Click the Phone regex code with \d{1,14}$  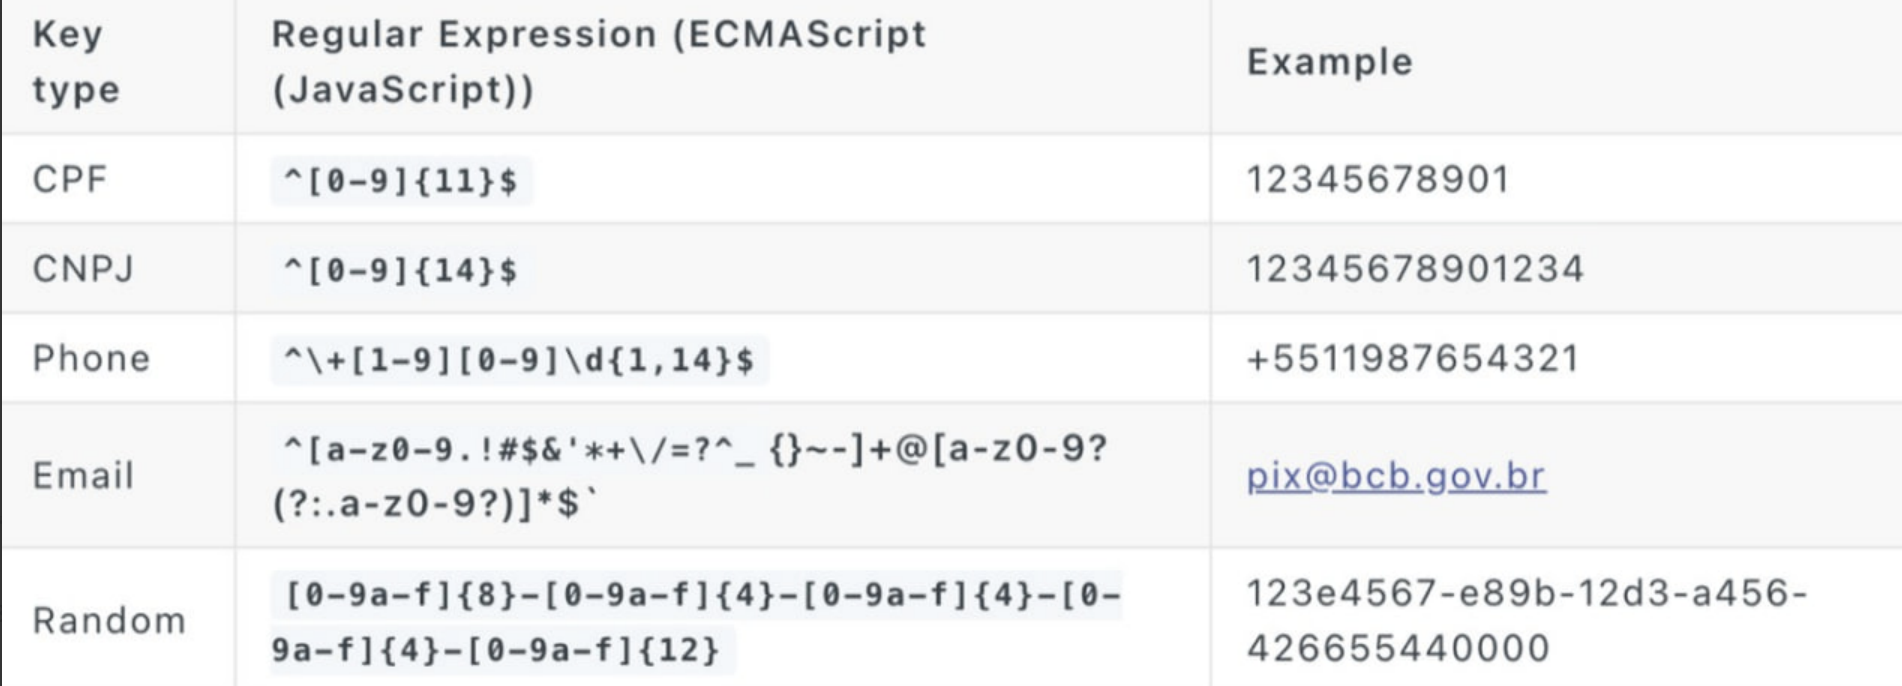[x=519, y=360]
